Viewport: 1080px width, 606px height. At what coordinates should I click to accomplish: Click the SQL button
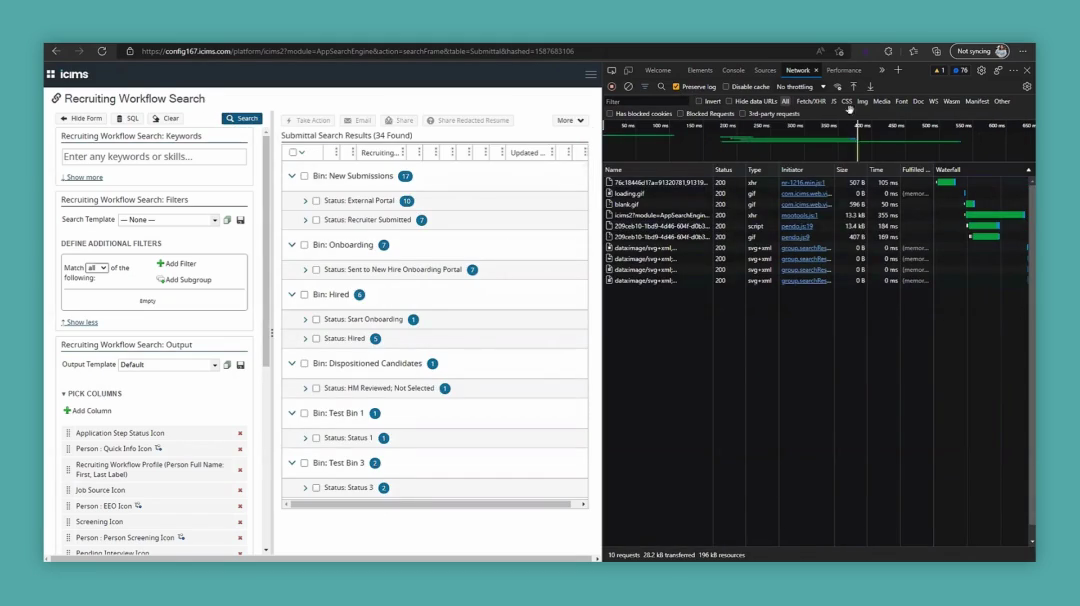tap(127, 118)
